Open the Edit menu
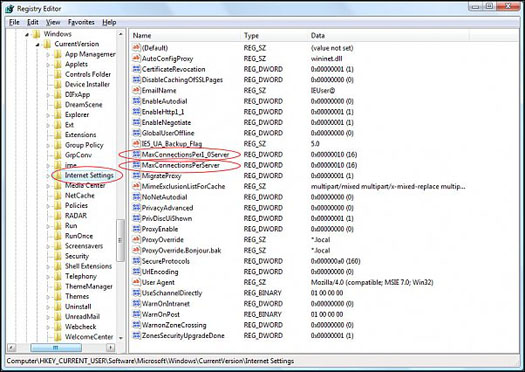 [x=33, y=22]
